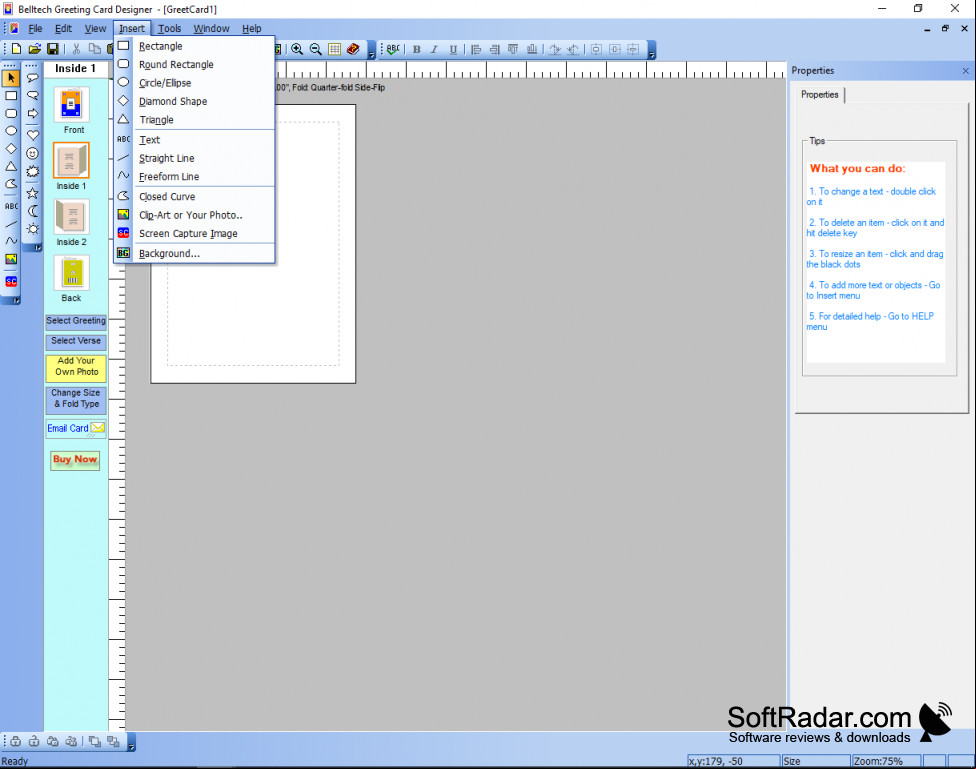This screenshot has width=976, height=769.
Task: Pick the ellipse tool in left toolbox
Action: (x=11, y=131)
